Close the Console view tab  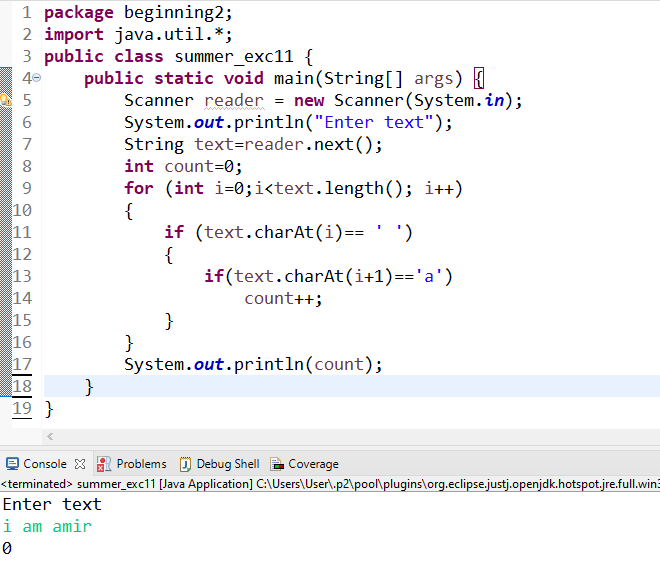(80, 464)
